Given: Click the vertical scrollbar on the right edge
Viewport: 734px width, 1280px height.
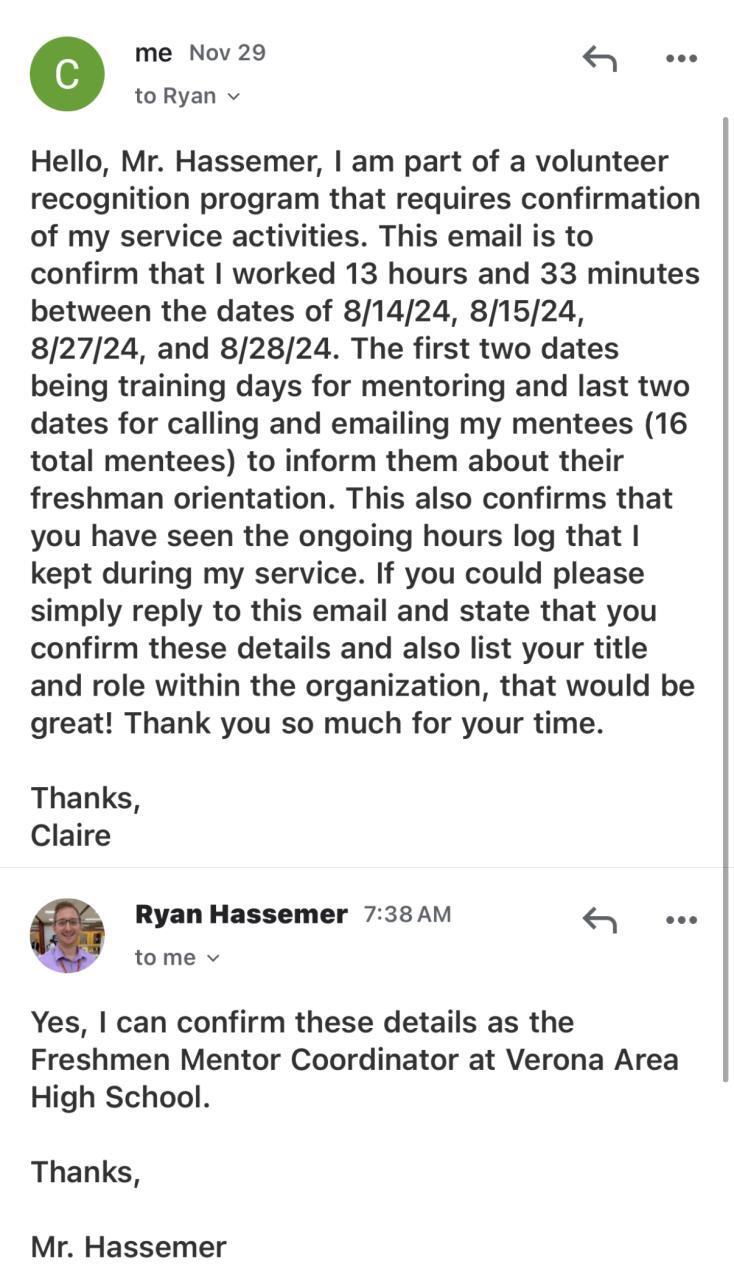Looking at the screenshot, I should pos(726,600).
